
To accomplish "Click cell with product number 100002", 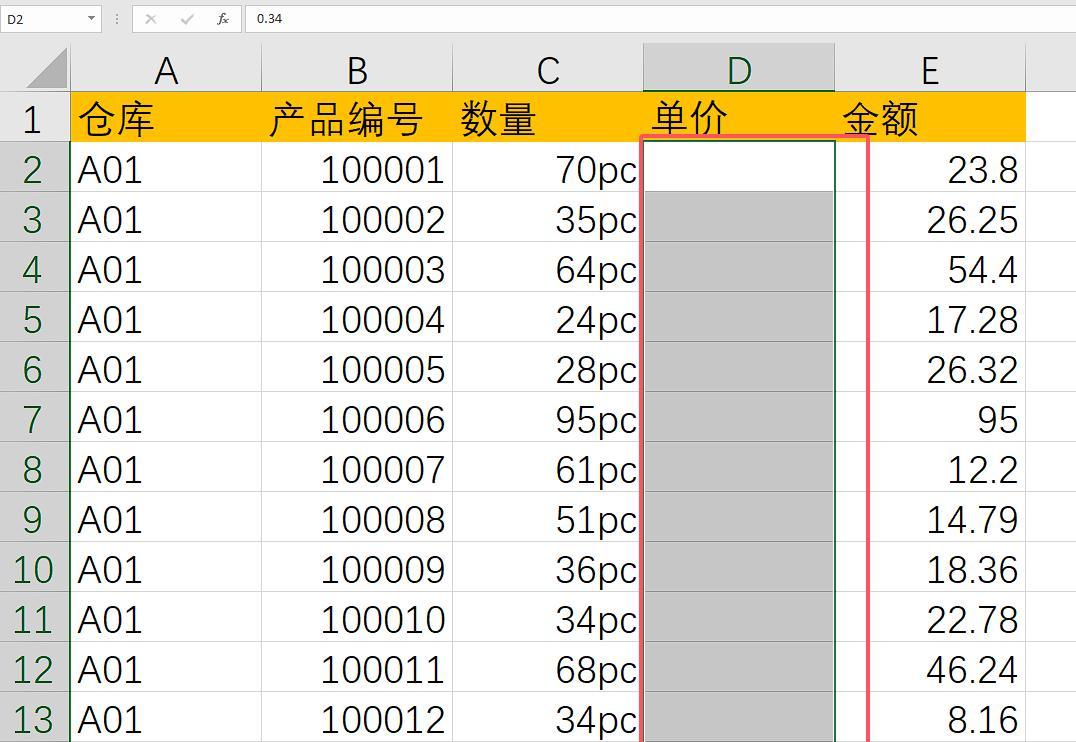I will [x=357, y=218].
